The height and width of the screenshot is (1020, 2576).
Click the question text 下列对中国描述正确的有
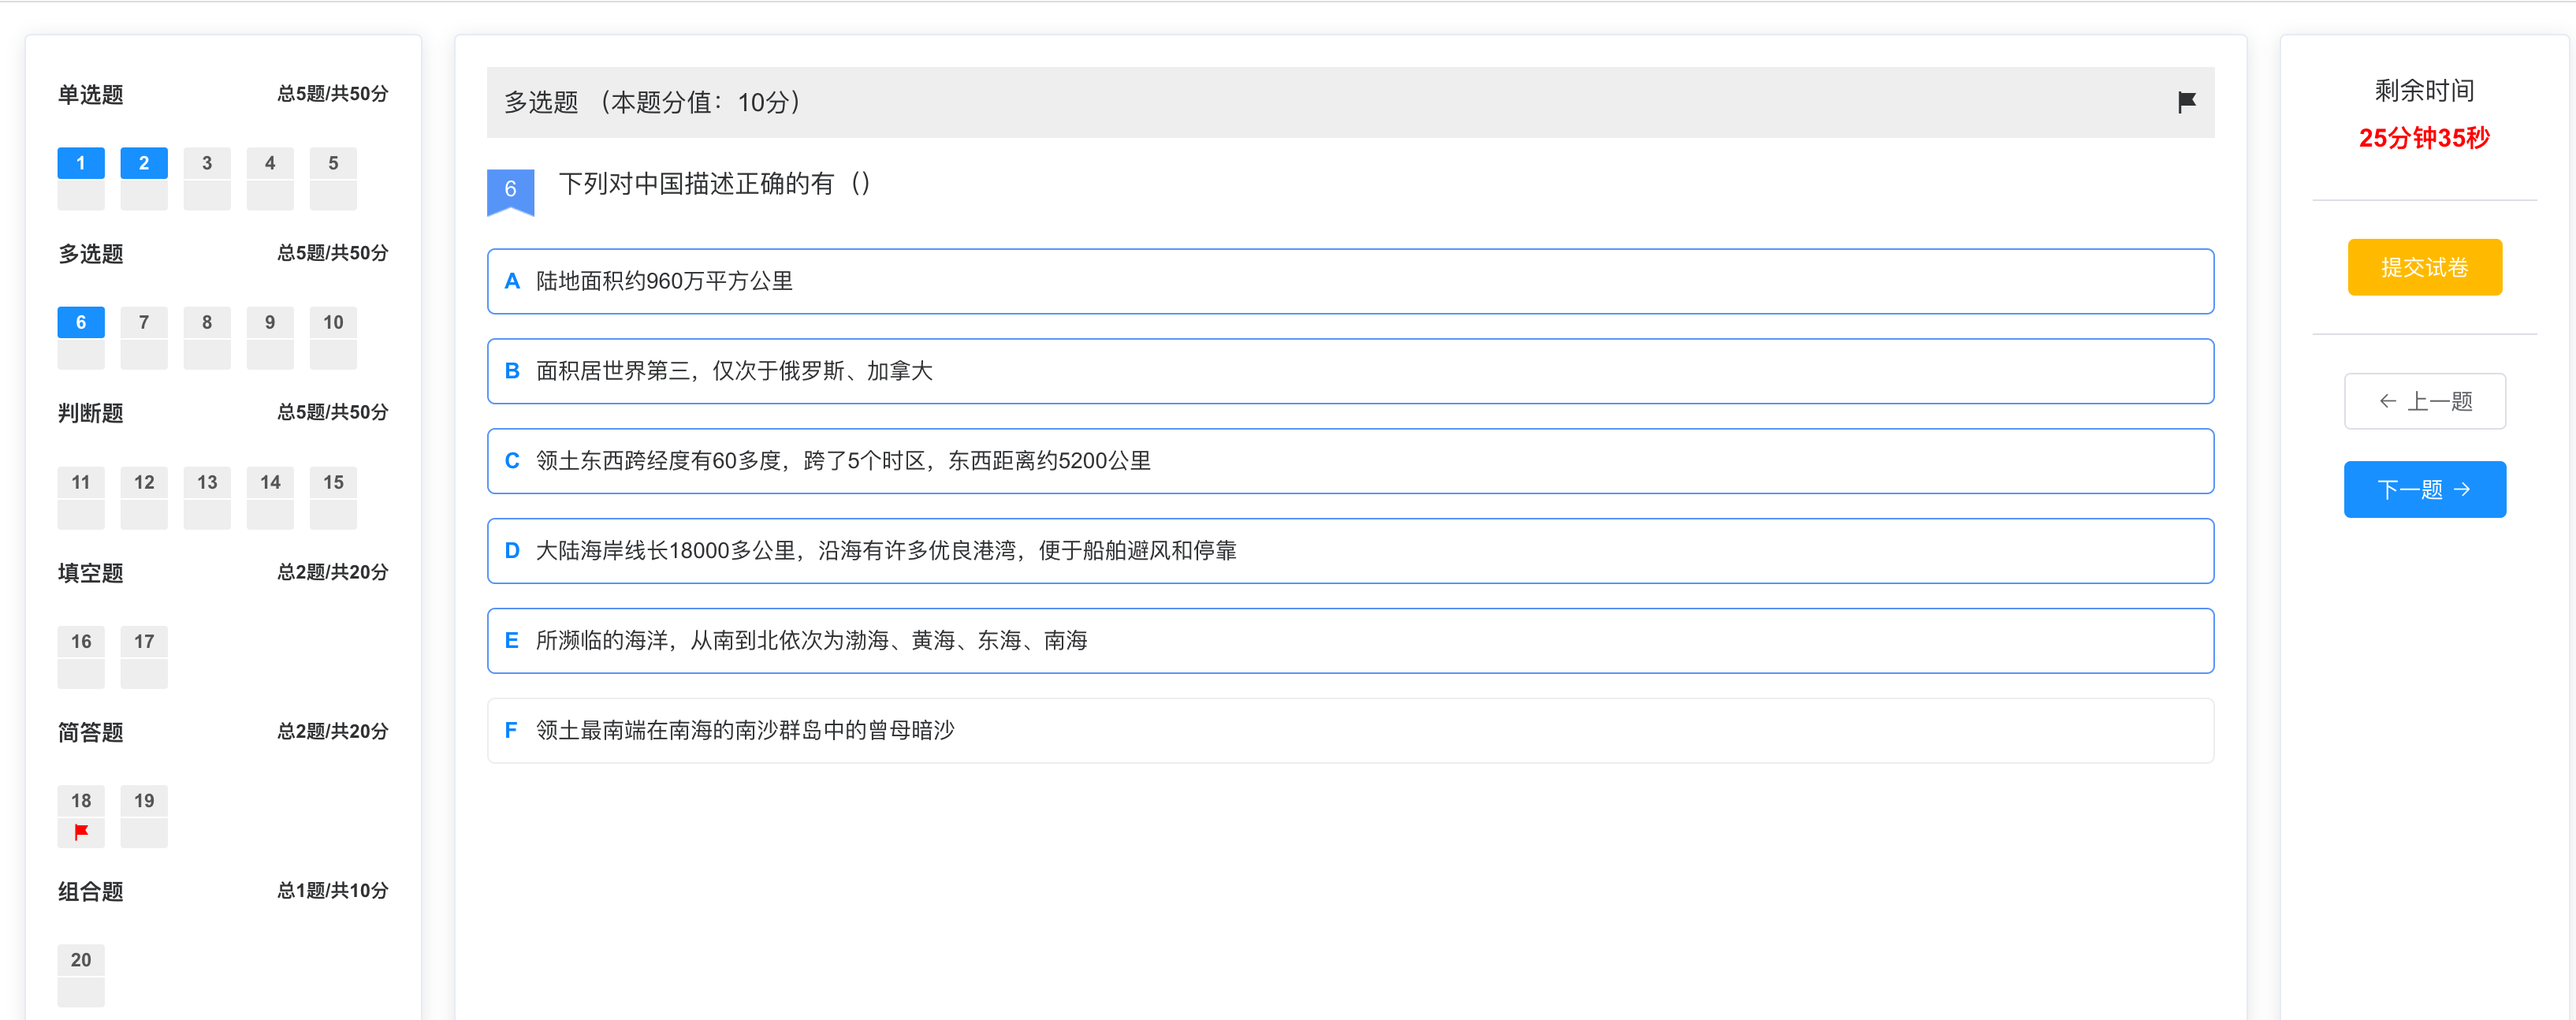click(x=715, y=184)
